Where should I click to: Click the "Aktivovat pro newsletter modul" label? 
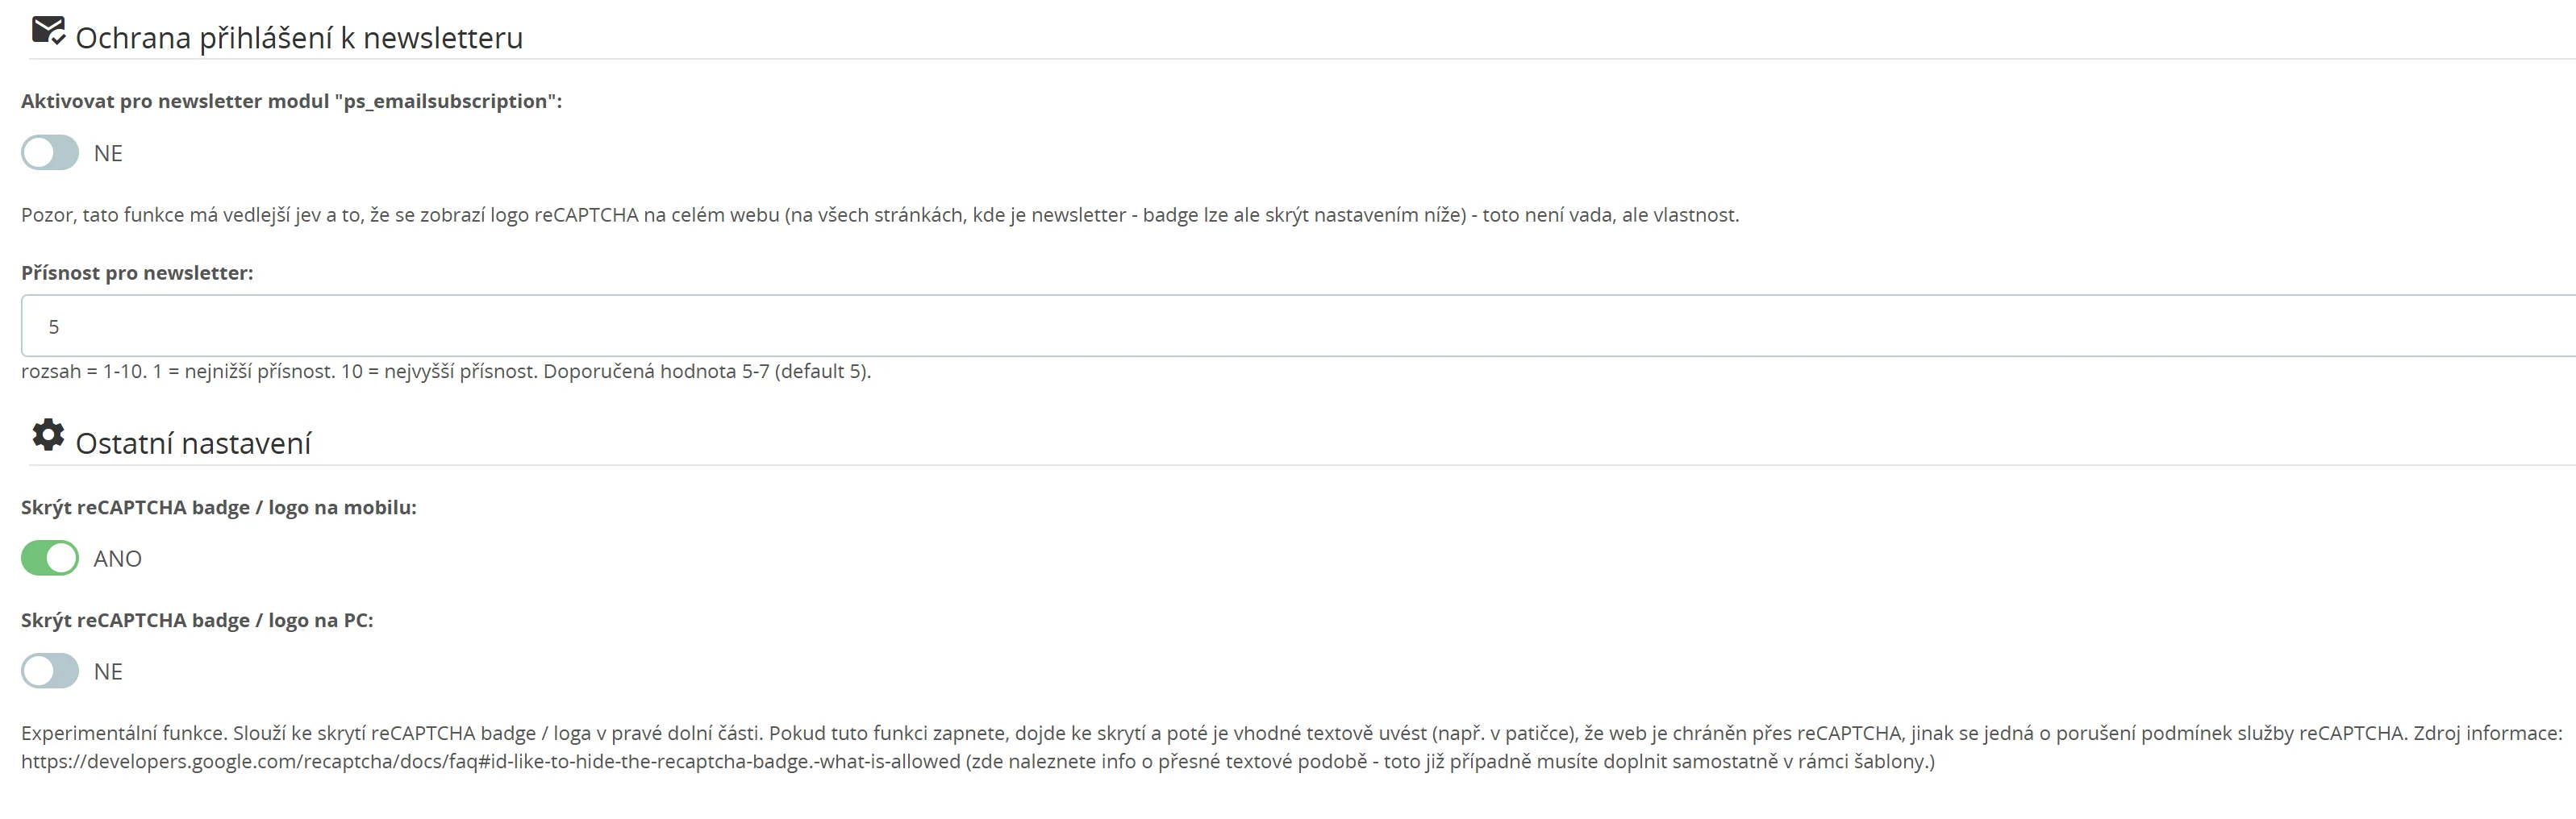pos(291,101)
